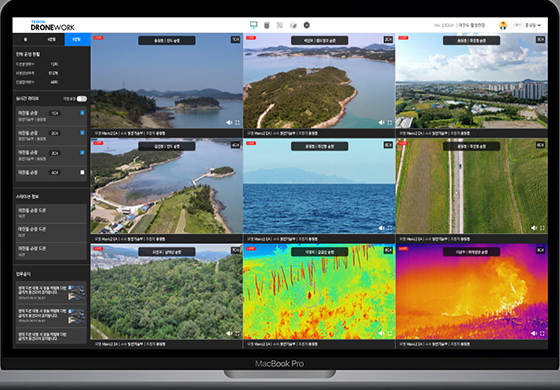Expand the 2CH island feed to fullscreen
The height and width of the screenshot is (390, 560).
coord(390,122)
